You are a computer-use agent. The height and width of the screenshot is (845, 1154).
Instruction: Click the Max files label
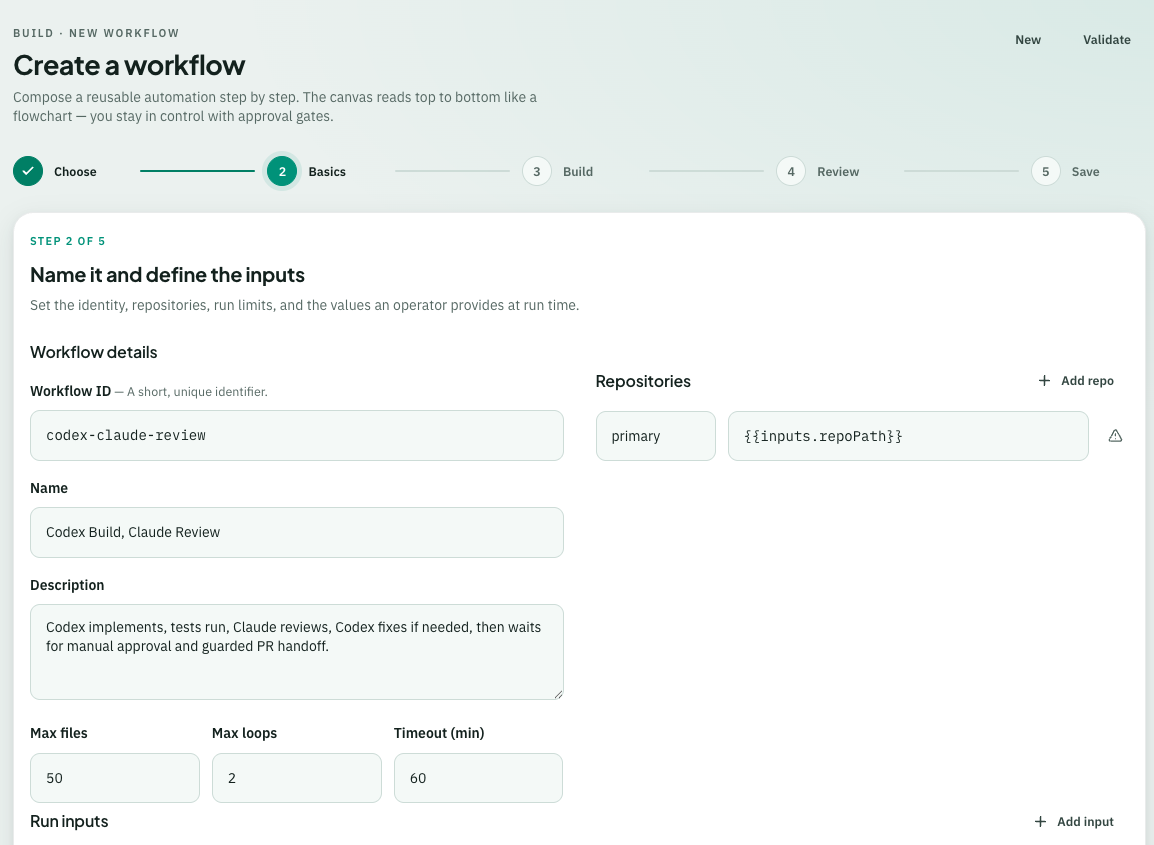pos(59,733)
